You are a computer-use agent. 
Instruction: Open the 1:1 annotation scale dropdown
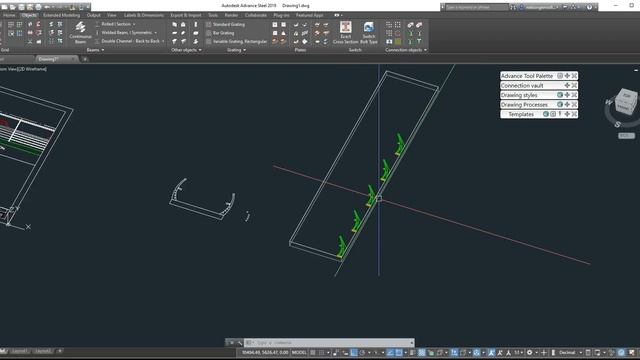(519, 352)
